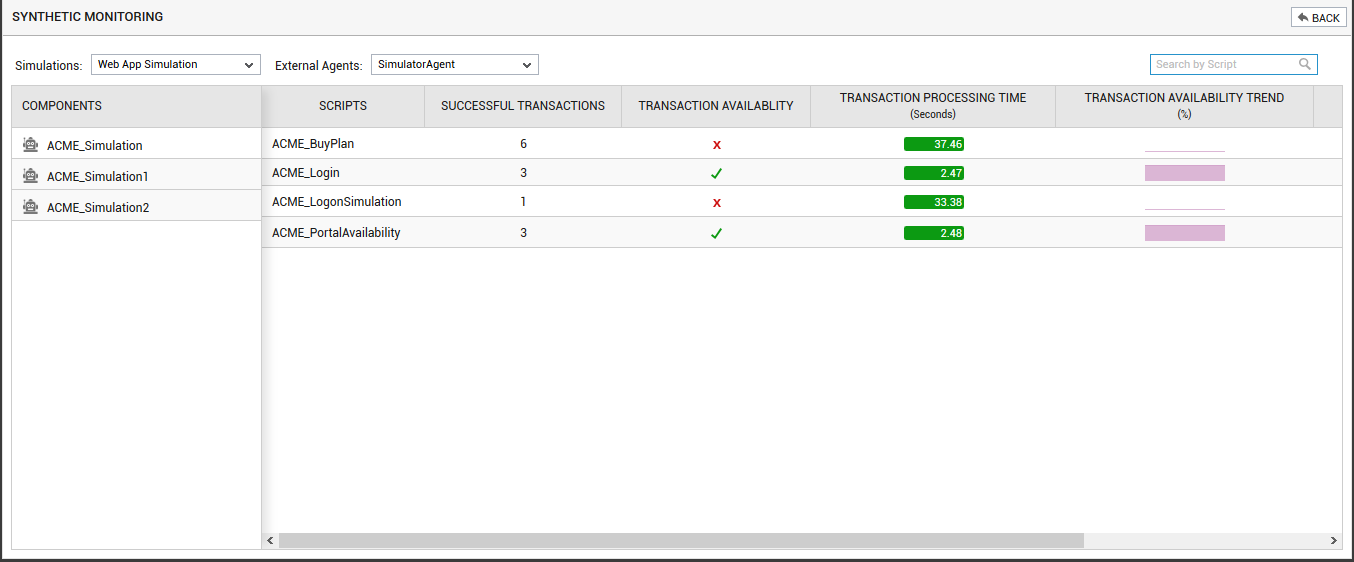The height and width of the screenshot is (562, 1354).
Task: Click the robot icon beside ACME_Simulation2
Action: (x=30, y=207)
